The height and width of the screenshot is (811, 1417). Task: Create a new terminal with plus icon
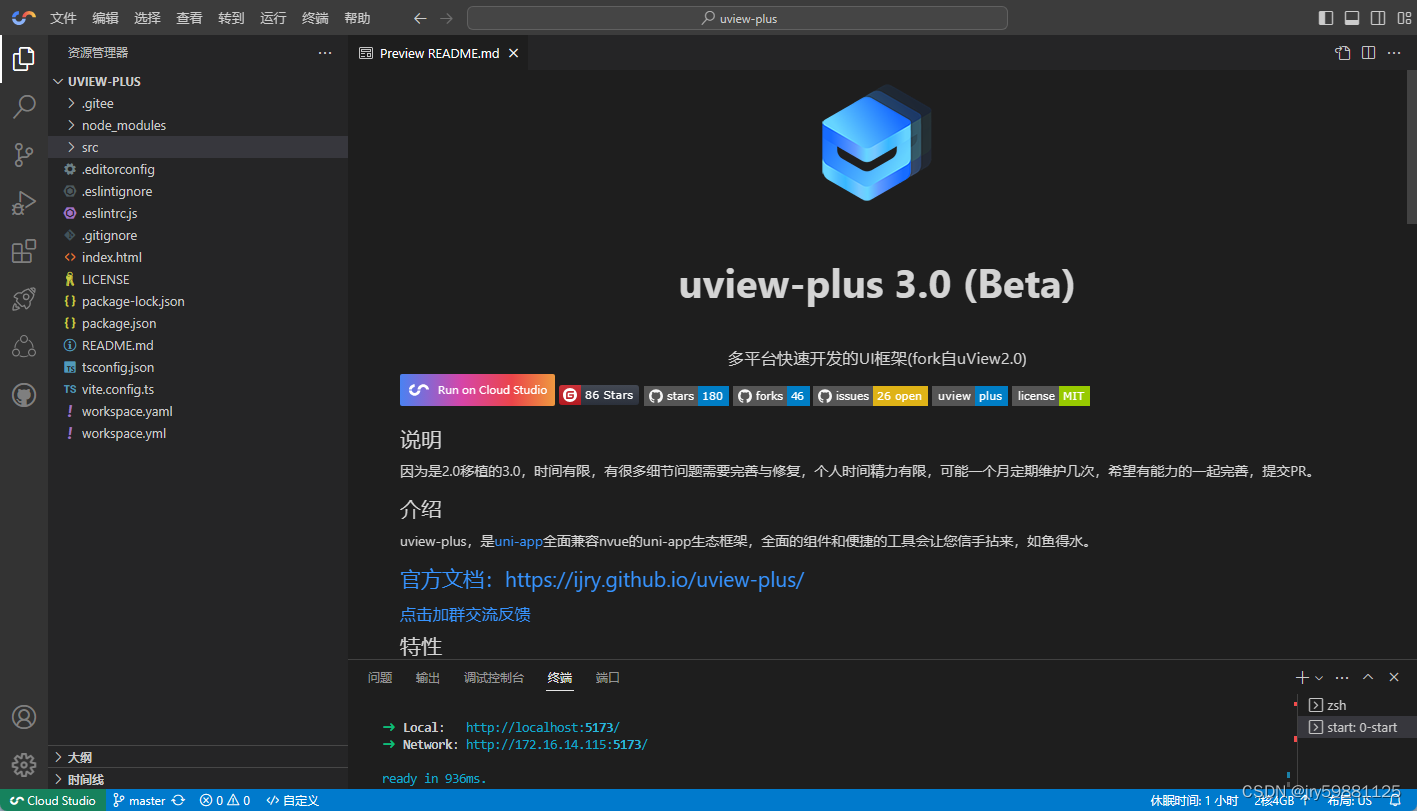pyautogui.click(x=1302, y=677)
